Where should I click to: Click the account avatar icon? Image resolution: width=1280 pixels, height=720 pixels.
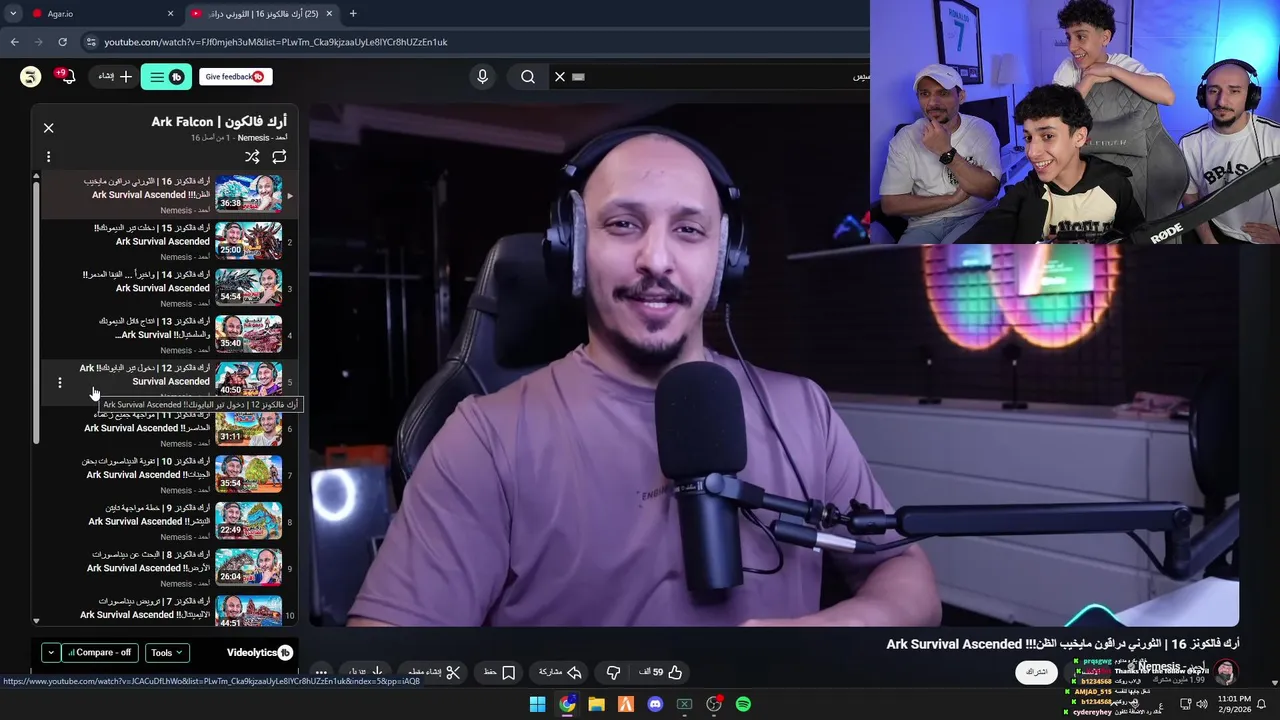tap(31, 77)
